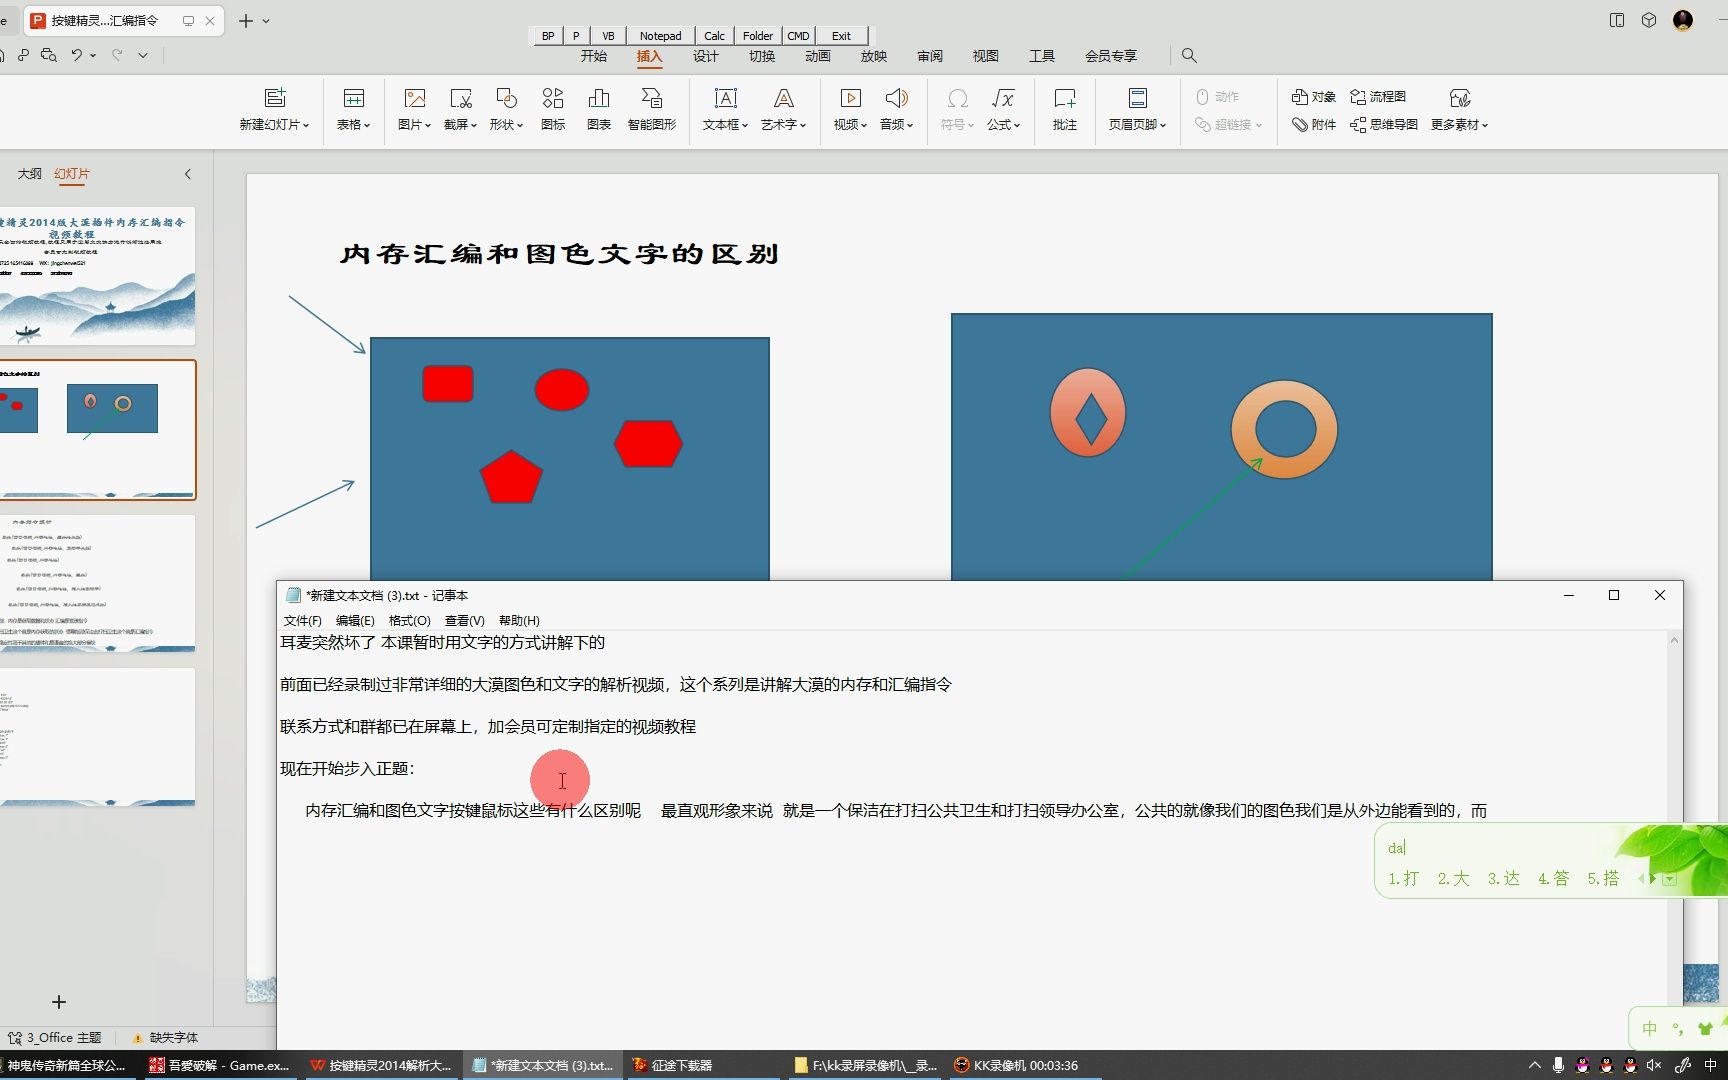Collapse the slide panel with chevron

(x=188, y=174)
